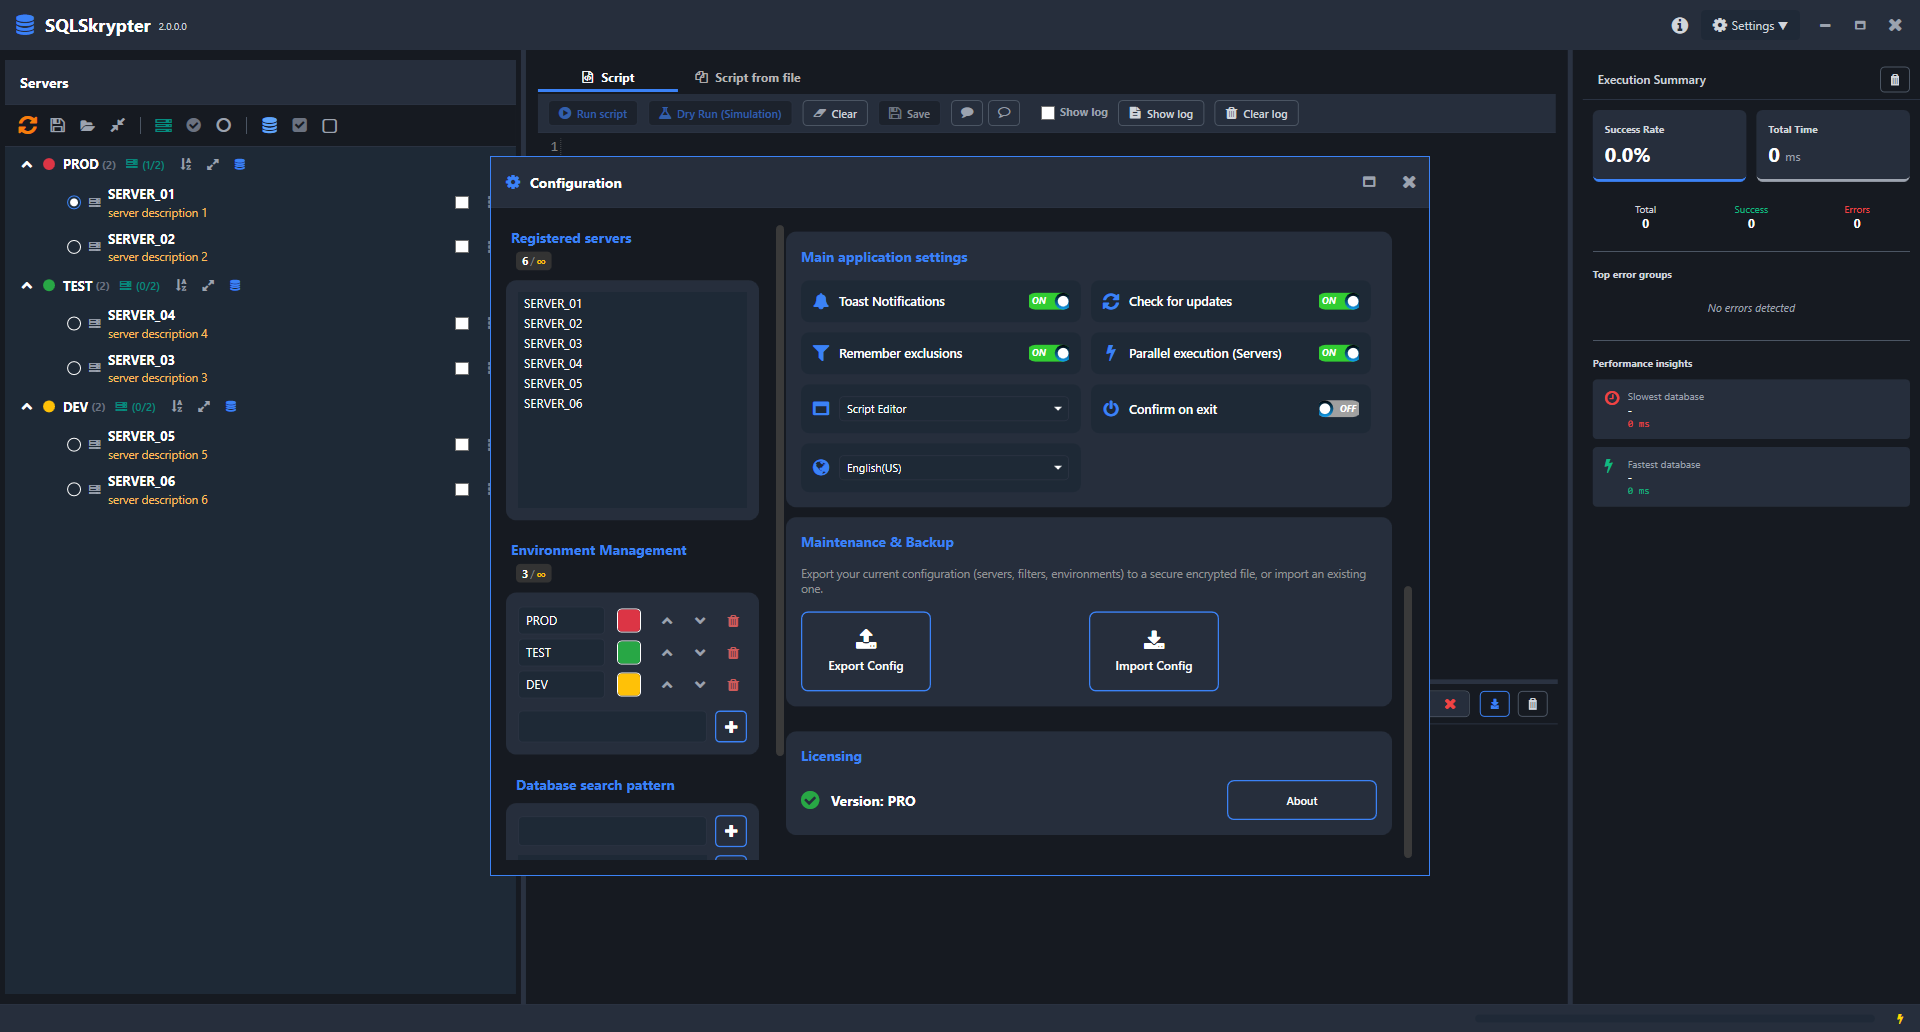
Task: Collapse the PROD environment group
Action: [x=27, y=164]
